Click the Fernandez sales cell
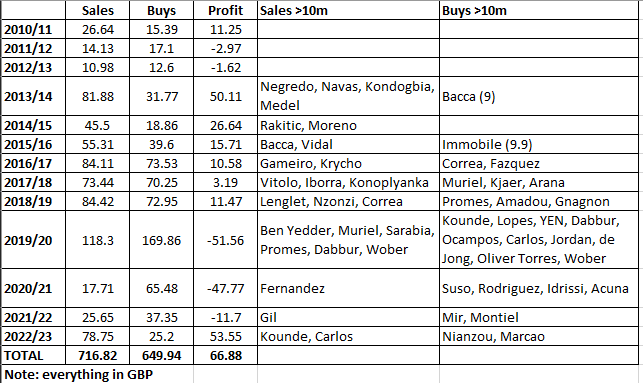Screen dimensions: 643x383 tap(348, 288)
